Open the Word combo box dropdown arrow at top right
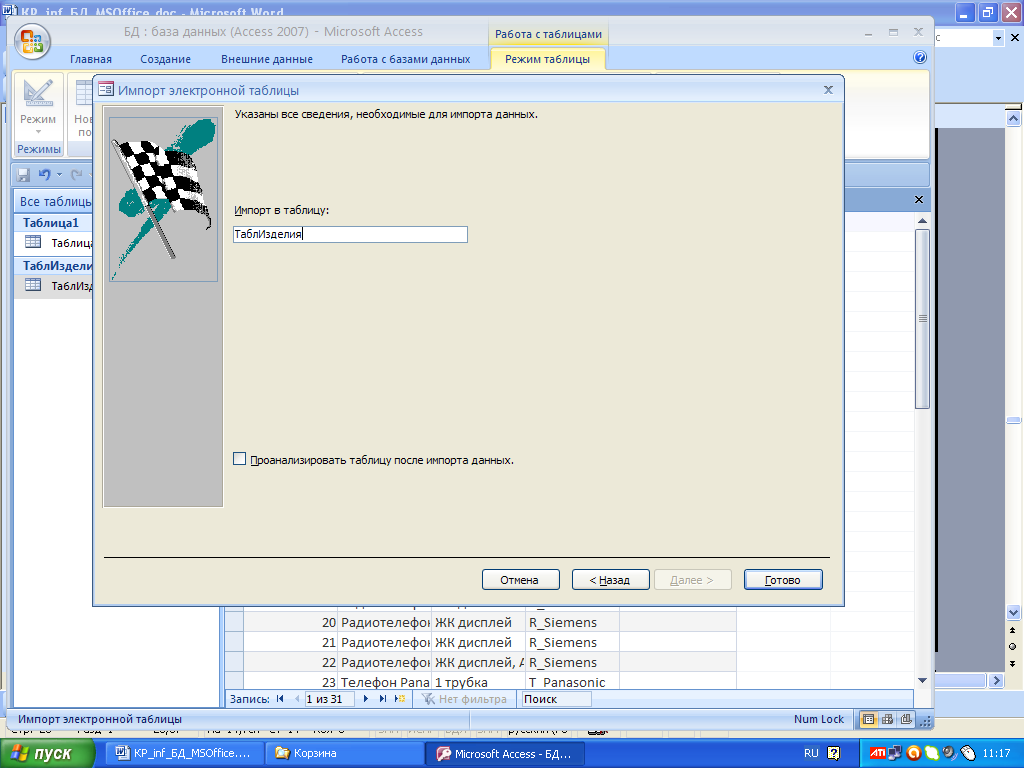The height and width of the screenshot is (768, 1024). coord(998,39)
